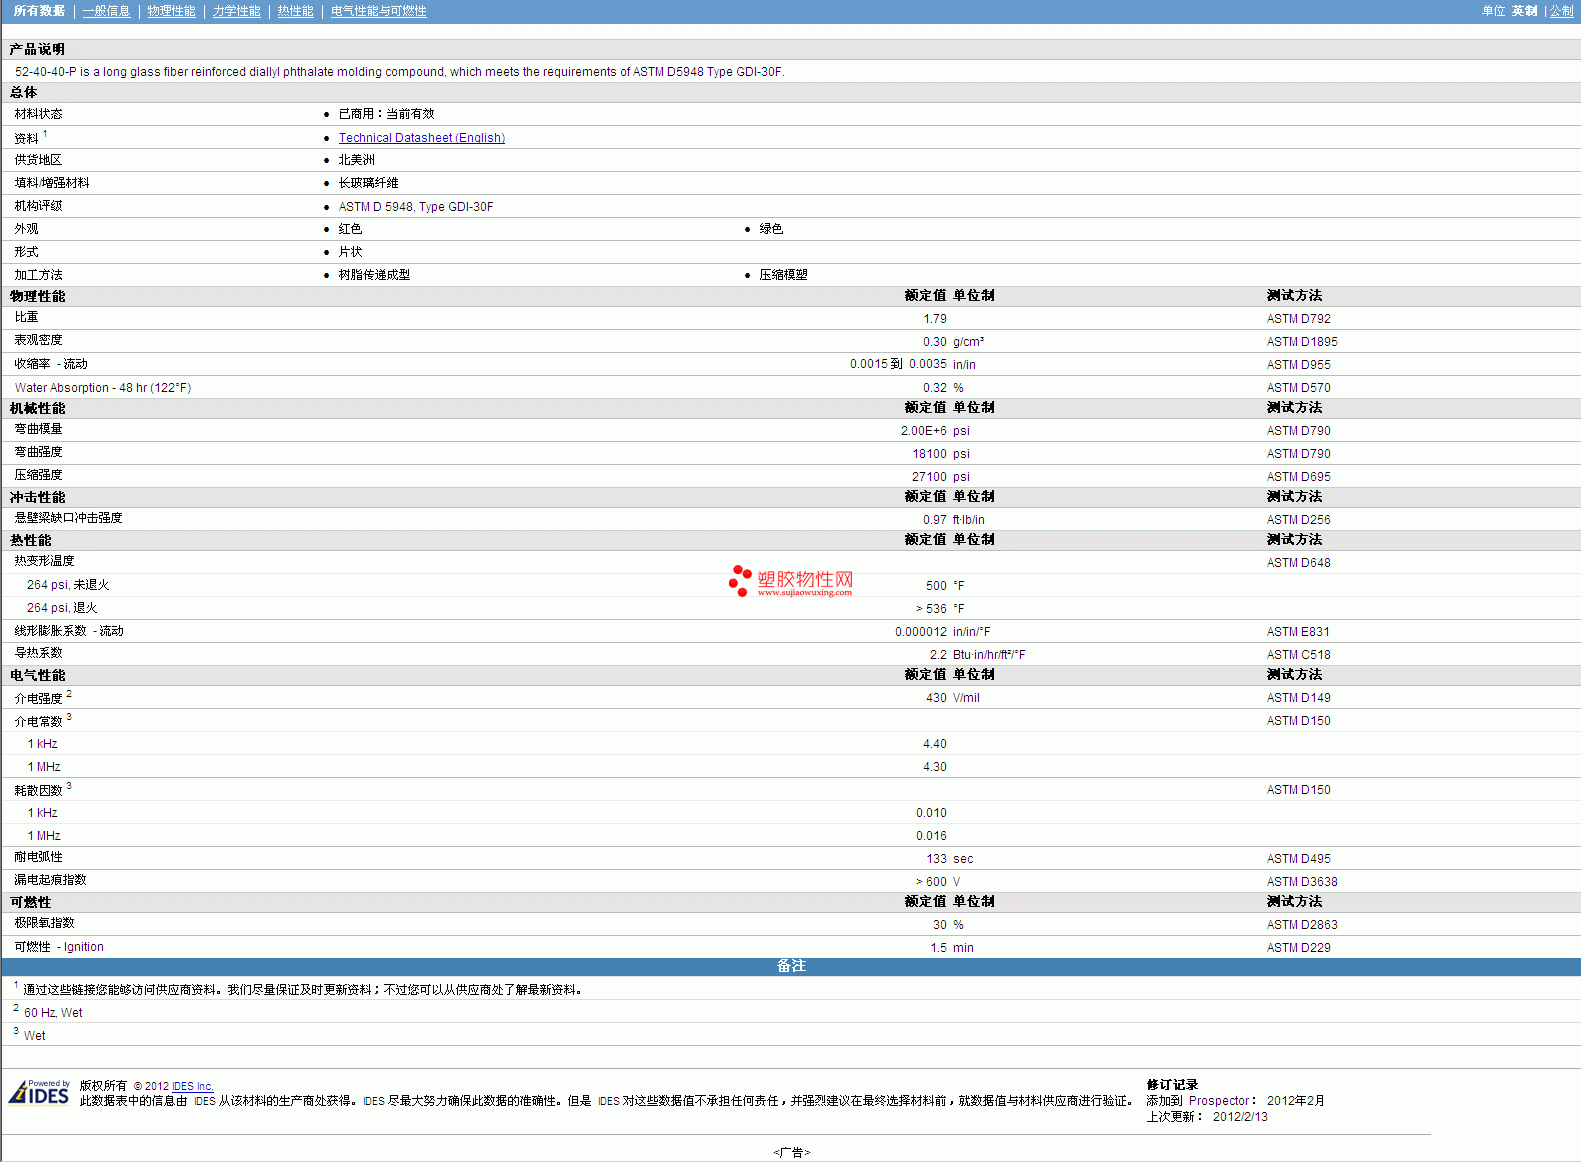This screenshot has height=1163, width=1581.
Task: Click the IDES logo in the footer
Action: pyautogui.click(x=39, y=1092)
